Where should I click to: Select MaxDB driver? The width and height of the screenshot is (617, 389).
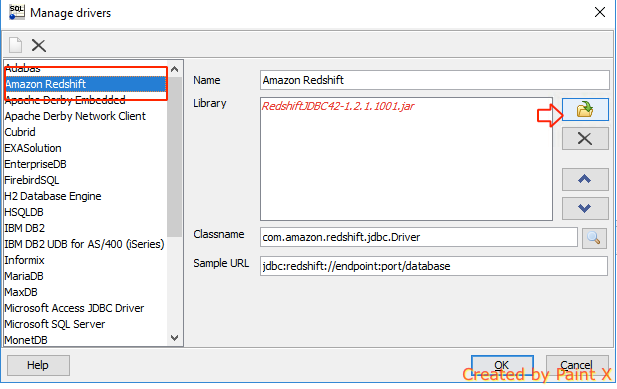(x=85, y=292)
